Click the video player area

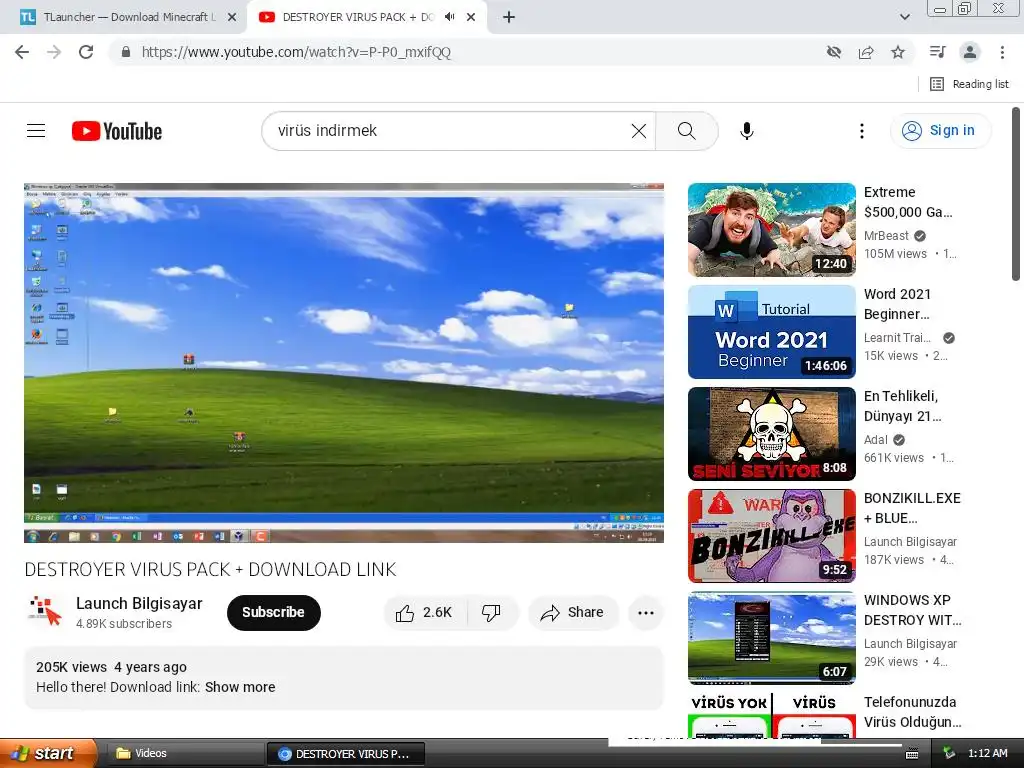[344, 362]
